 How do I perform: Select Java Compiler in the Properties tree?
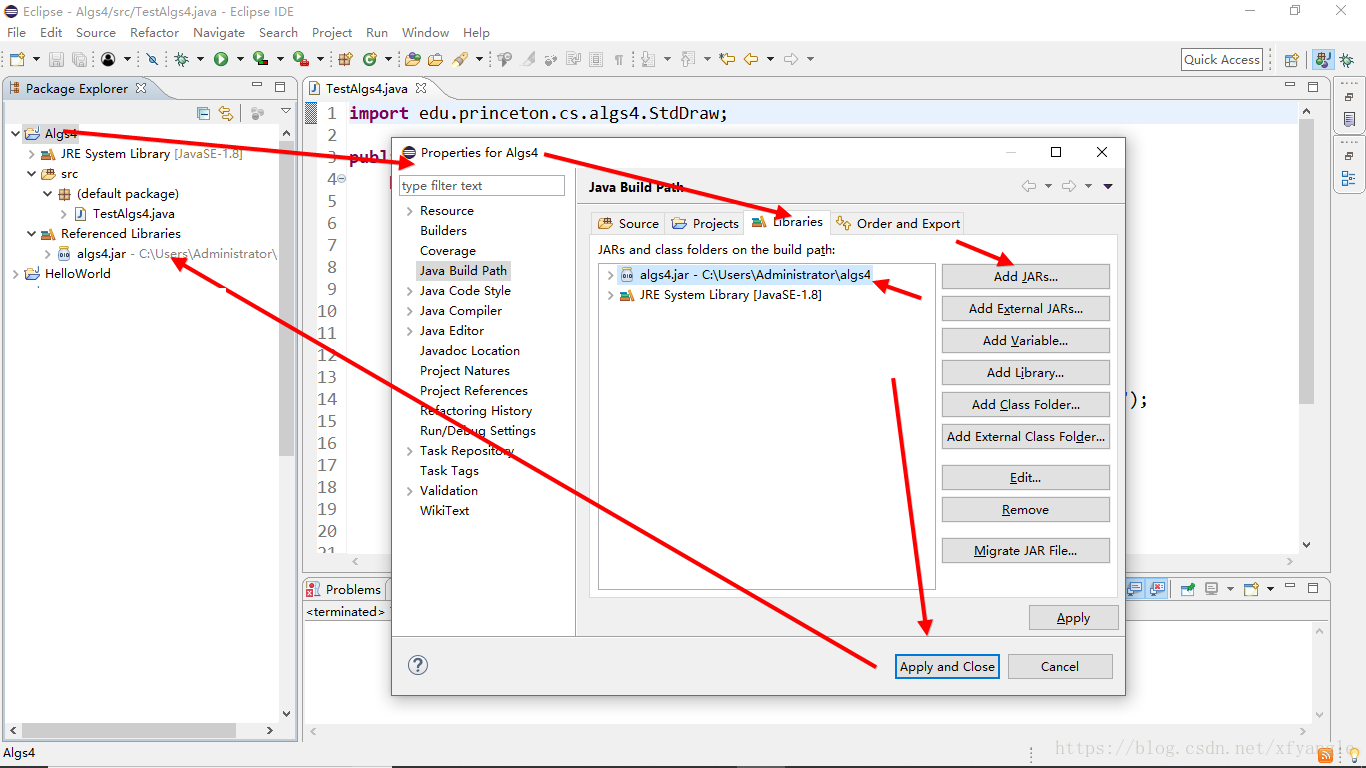460,311
